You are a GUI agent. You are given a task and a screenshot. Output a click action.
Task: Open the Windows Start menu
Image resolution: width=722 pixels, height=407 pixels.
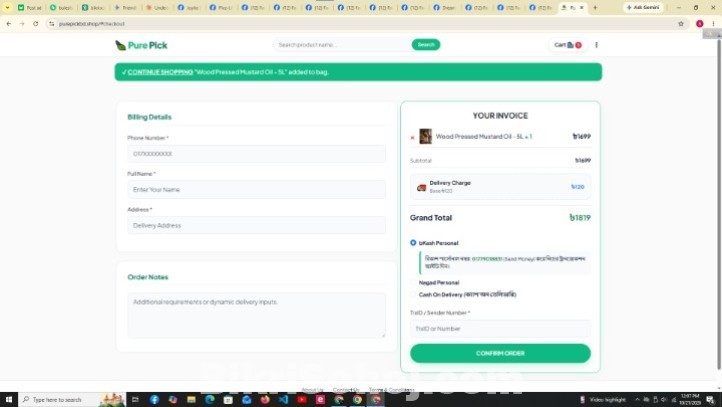(8, 400)
